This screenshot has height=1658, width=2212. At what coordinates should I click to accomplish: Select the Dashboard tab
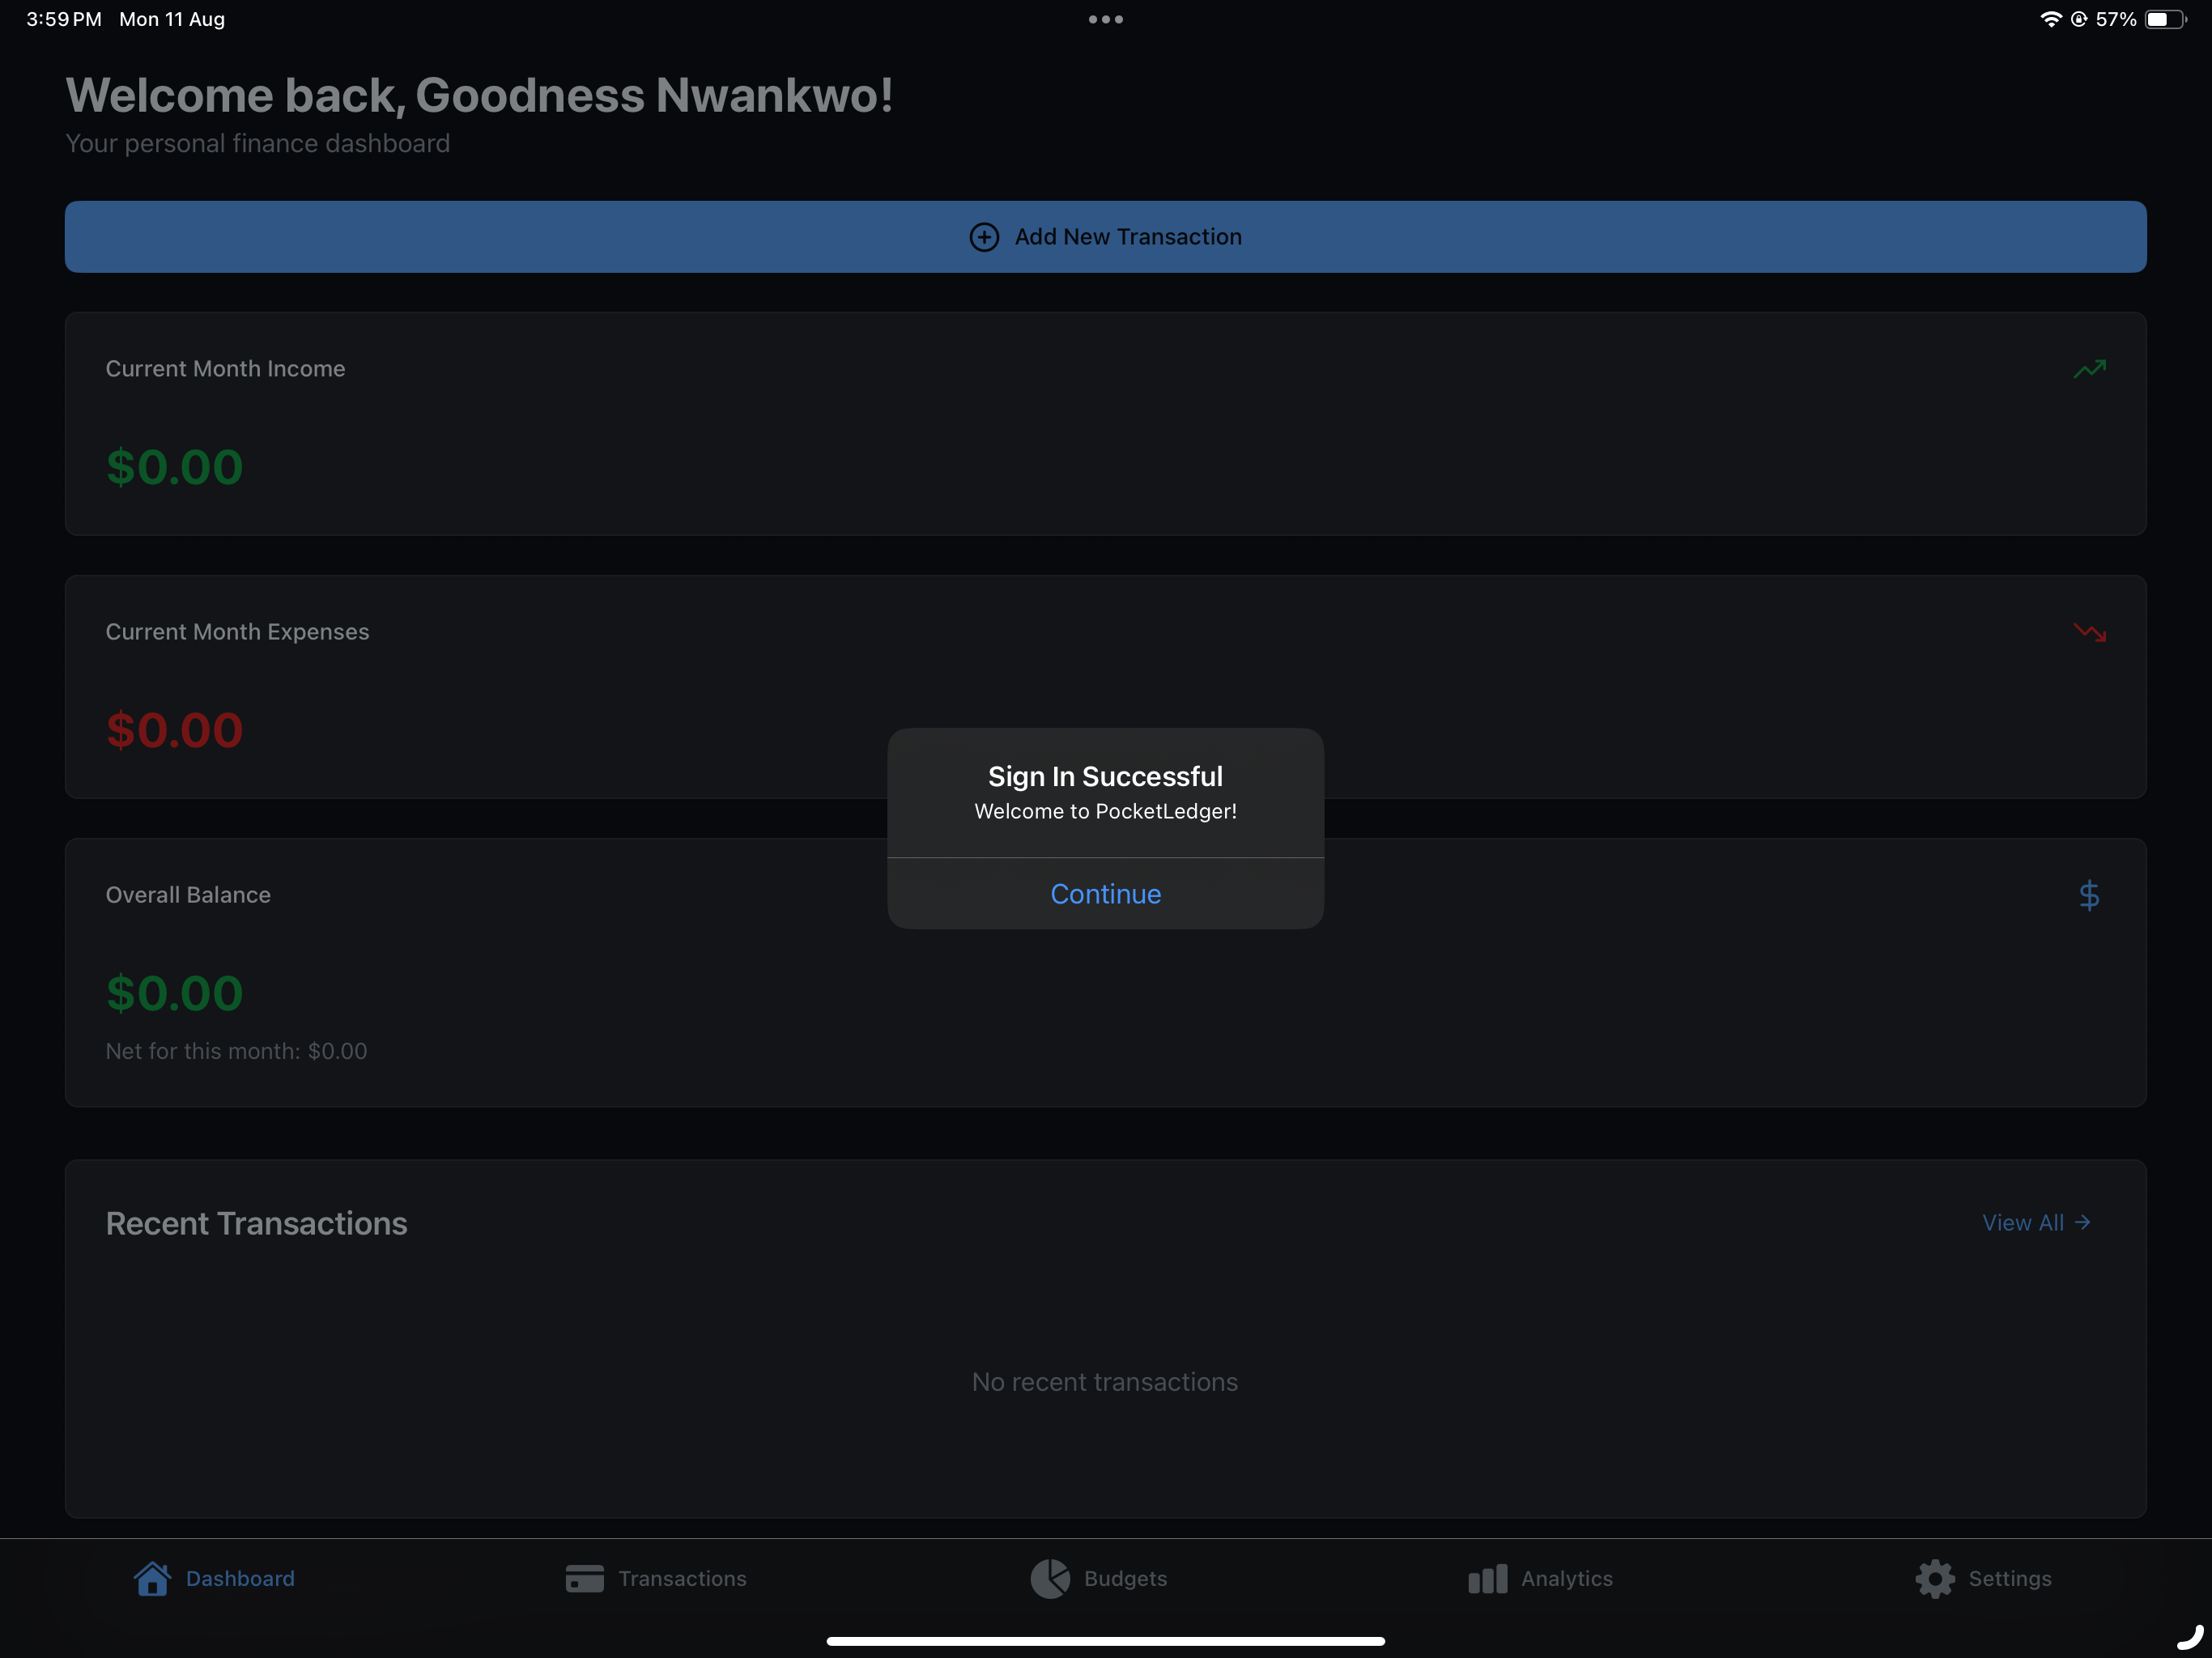tap(214, 1578)
